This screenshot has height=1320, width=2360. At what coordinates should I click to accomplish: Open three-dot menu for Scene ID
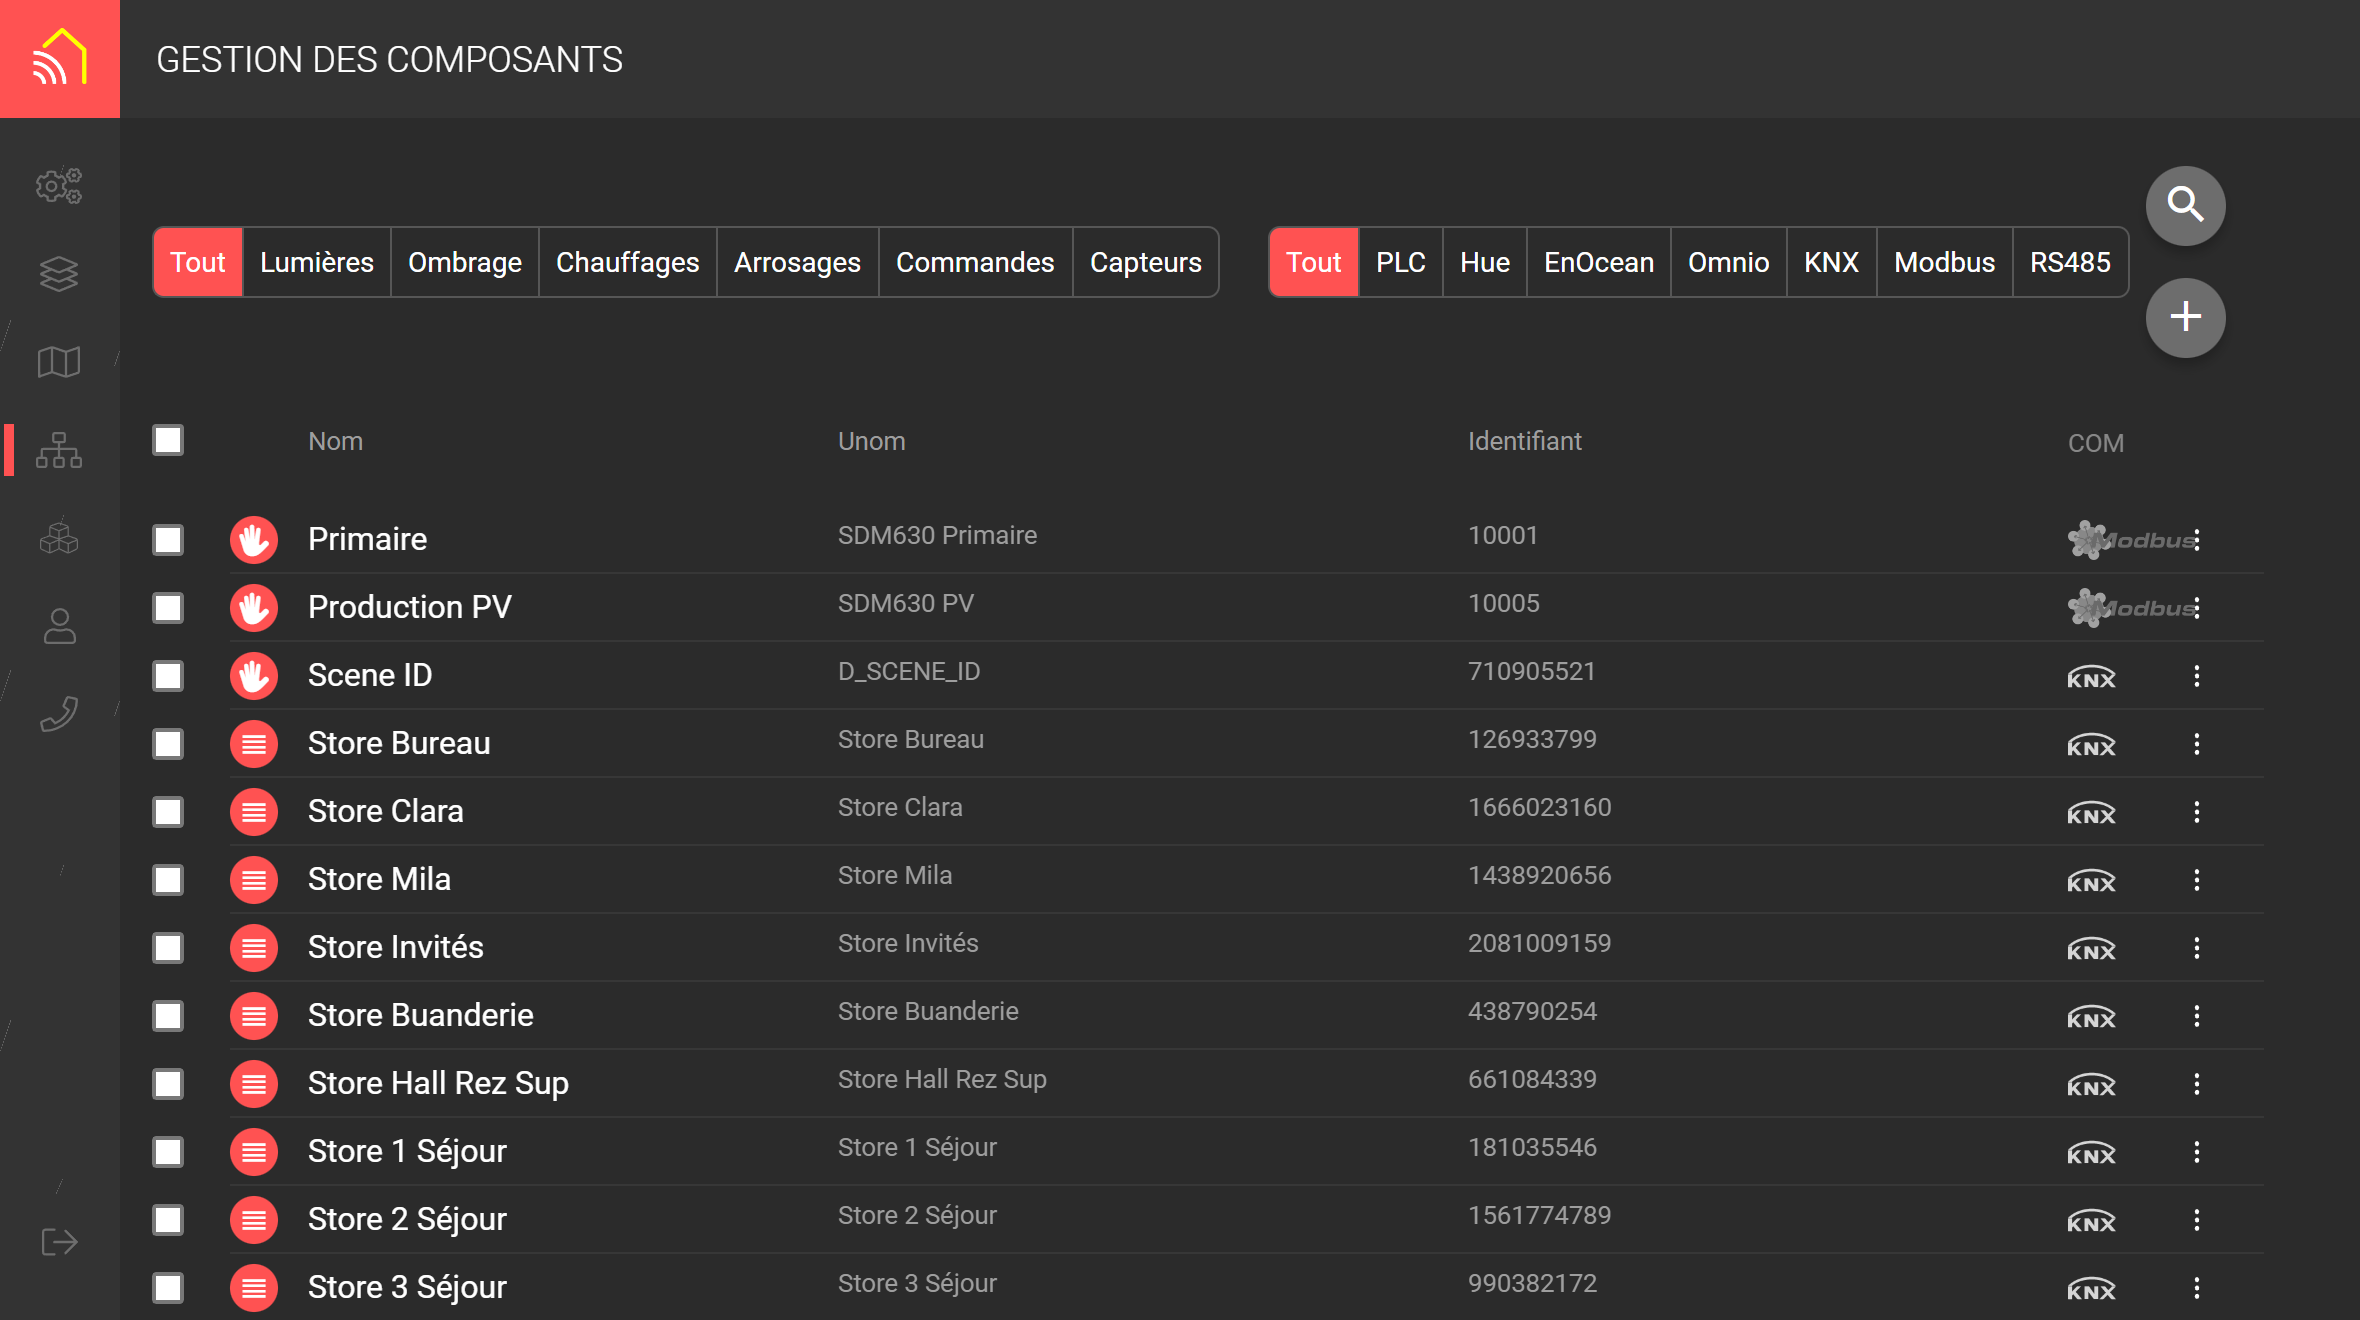[x=2196, y=676]
